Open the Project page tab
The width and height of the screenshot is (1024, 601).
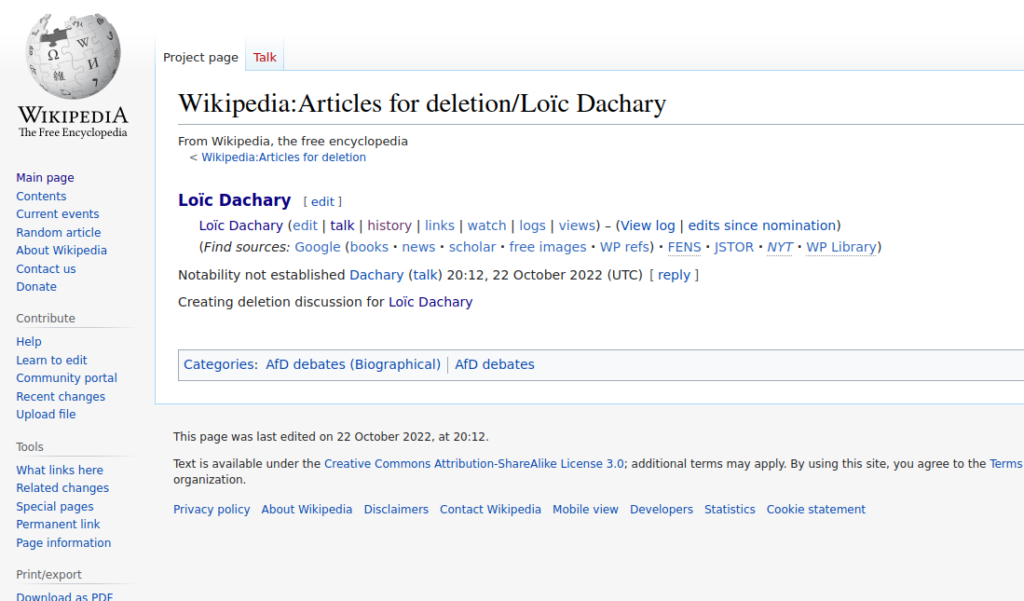[x=200, y=57]
